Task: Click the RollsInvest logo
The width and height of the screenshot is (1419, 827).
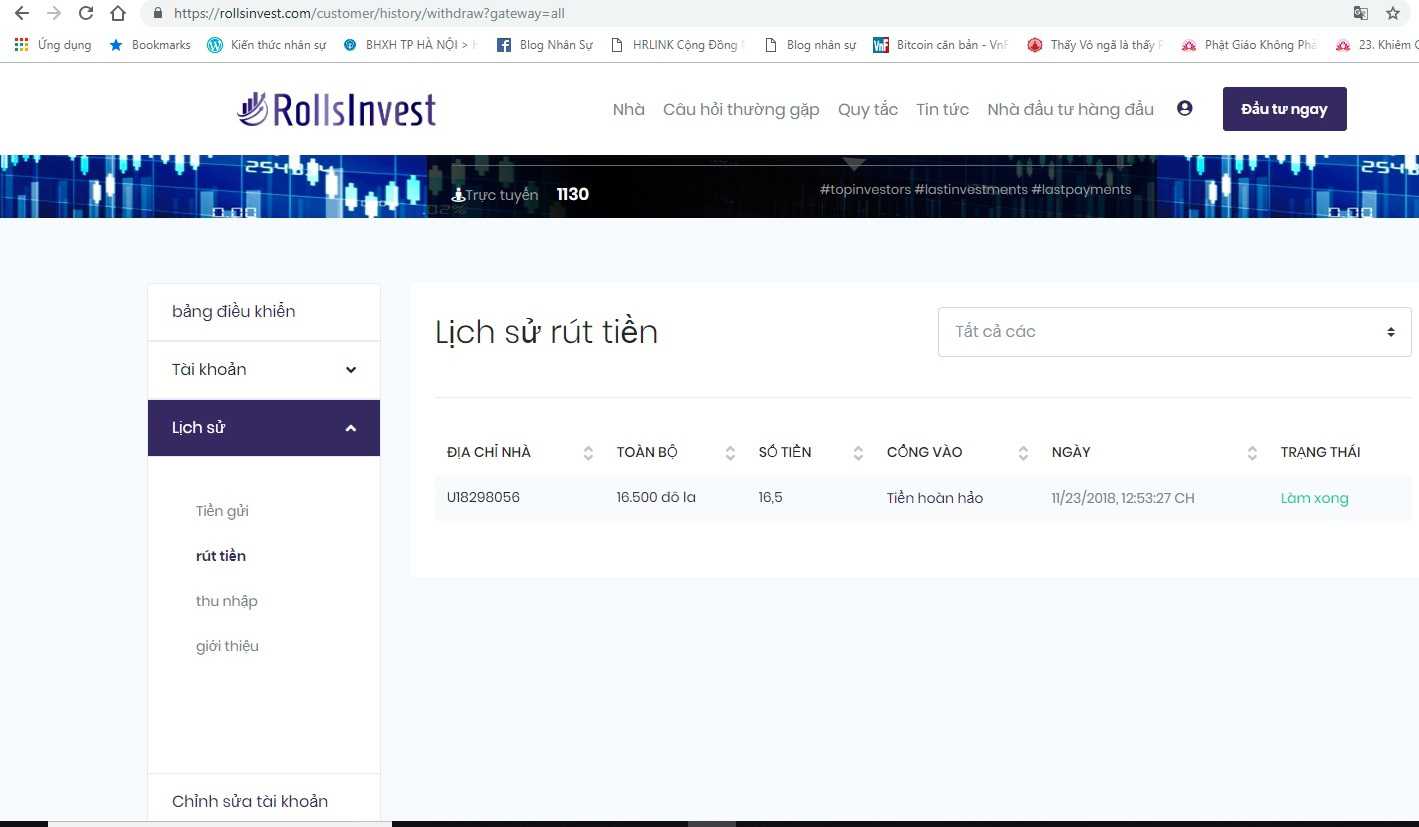Action: (x=337, y=109)
